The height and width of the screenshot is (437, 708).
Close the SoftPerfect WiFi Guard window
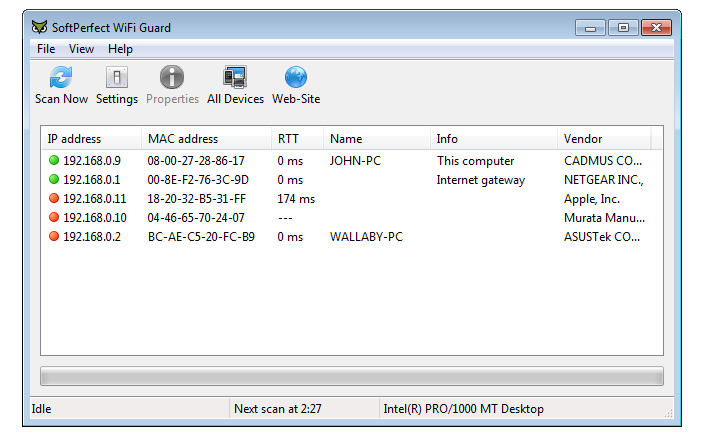(x=657, y=28)
